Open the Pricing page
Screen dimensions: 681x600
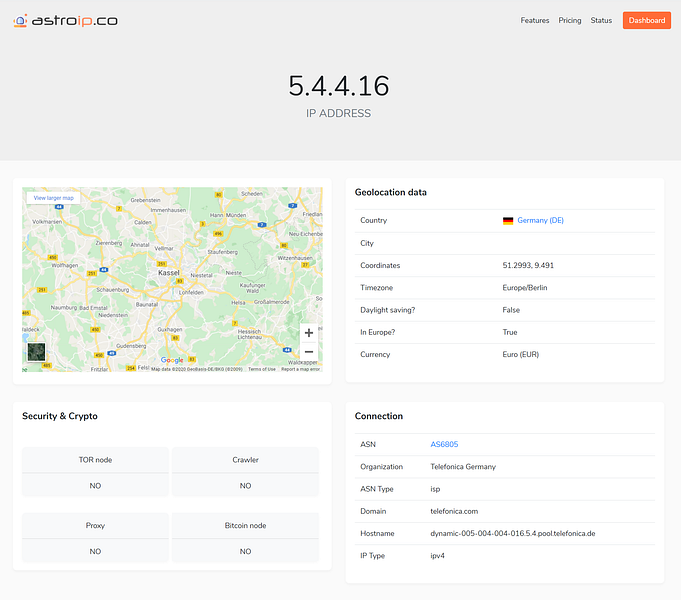click(570, 20)
